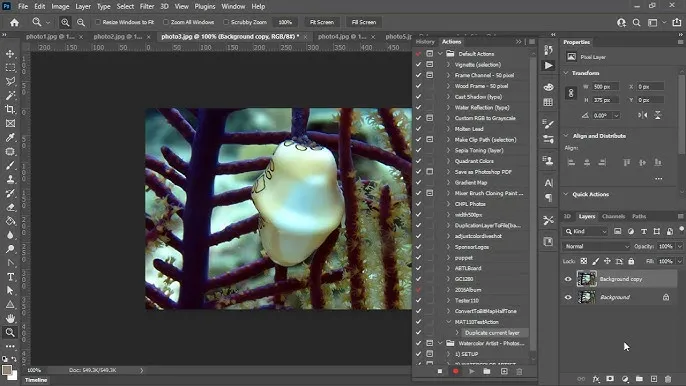Select the Magic Wand tool
Image resolution: width=686 pixels, height=386 pixels.
tap(10, 95)
